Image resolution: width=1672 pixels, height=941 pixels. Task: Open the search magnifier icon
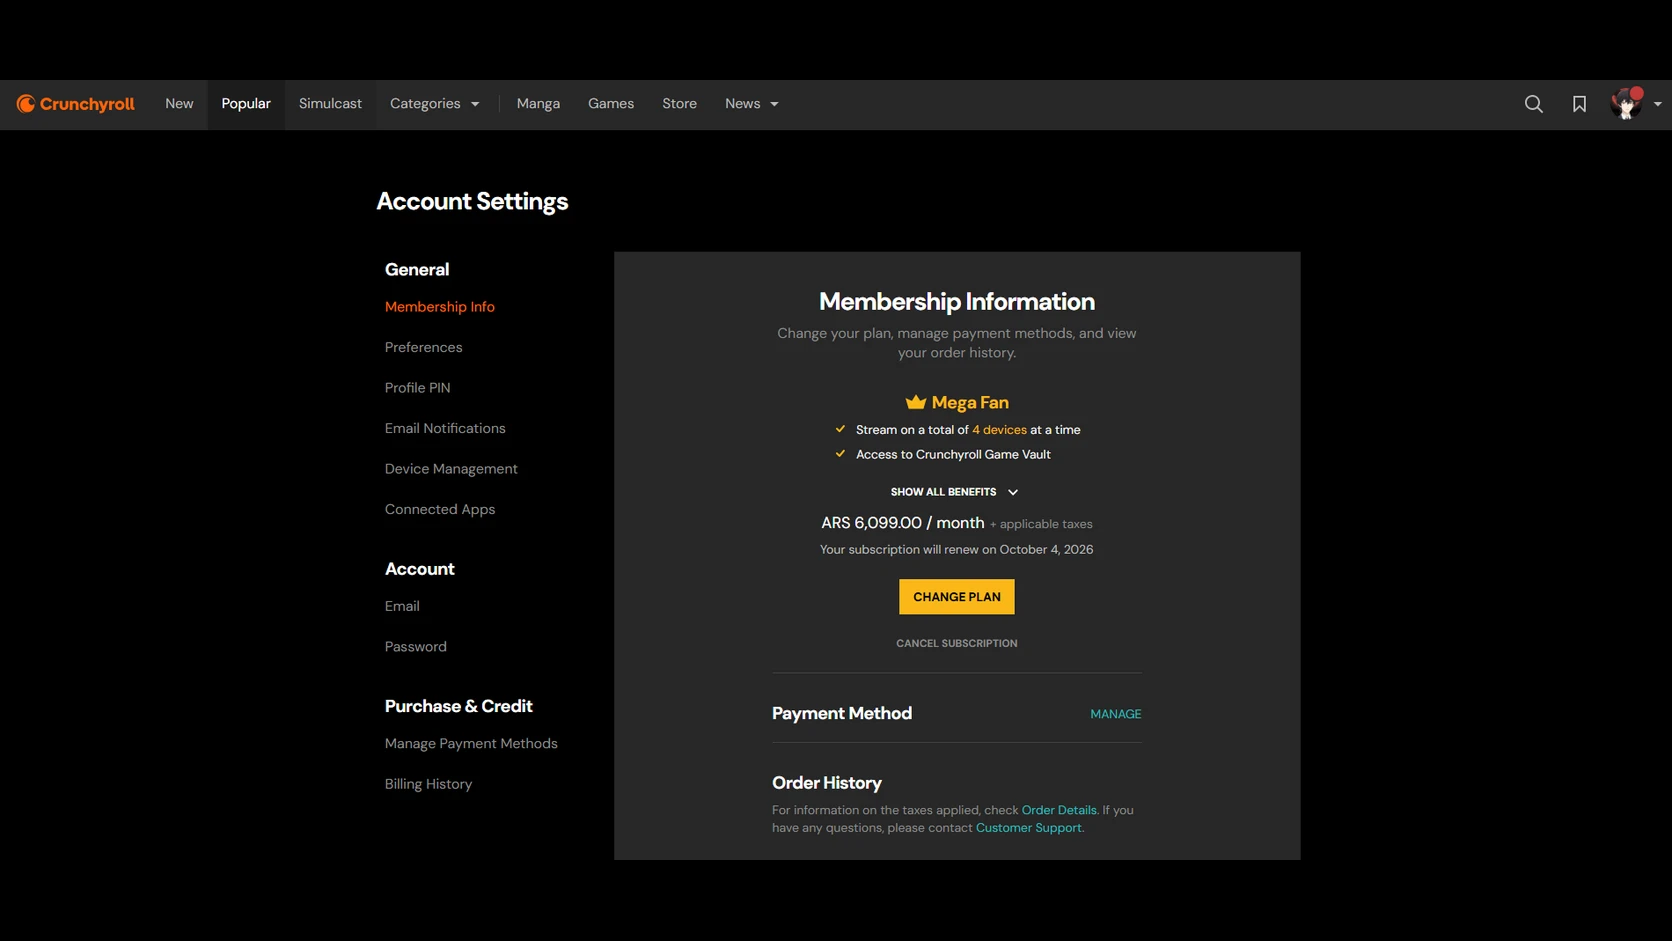pos(1533,104)
